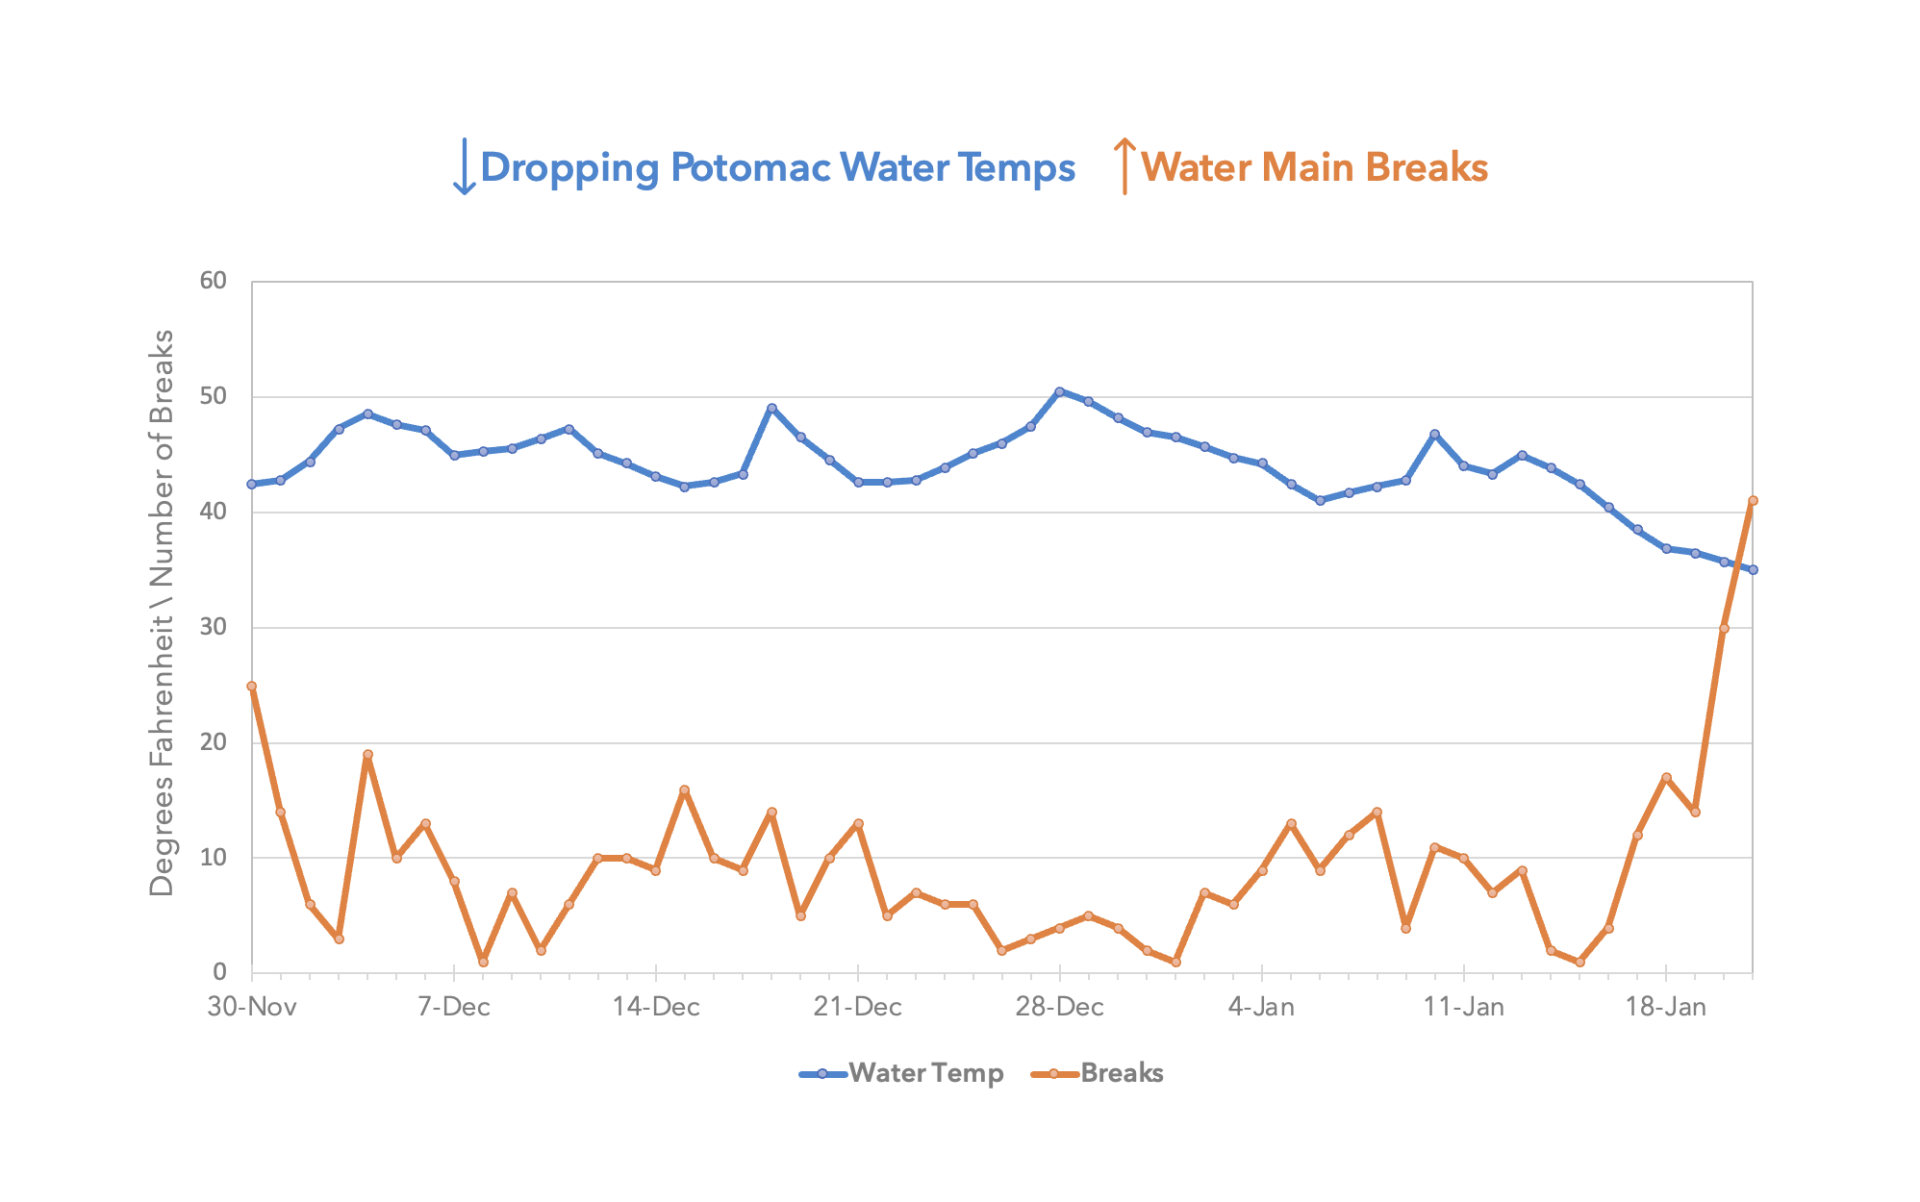Viewport: 1920px width, 1202px height.
Task: Click the 28-Dec x-axis label
Action: click(1059, 1006)
